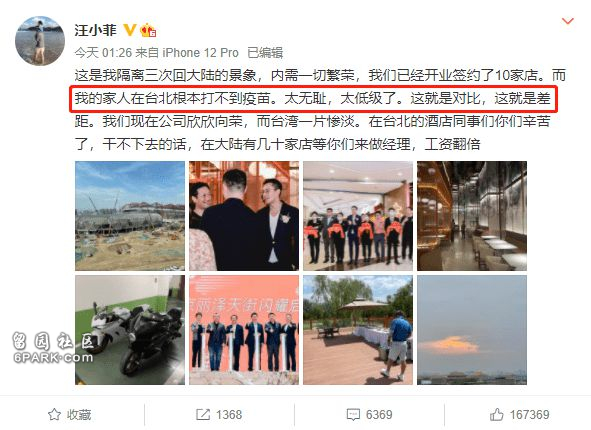591x430 pixels.
Task: Open the ribbon-cutting ceremony group photo
Action: tap(358, 216)
